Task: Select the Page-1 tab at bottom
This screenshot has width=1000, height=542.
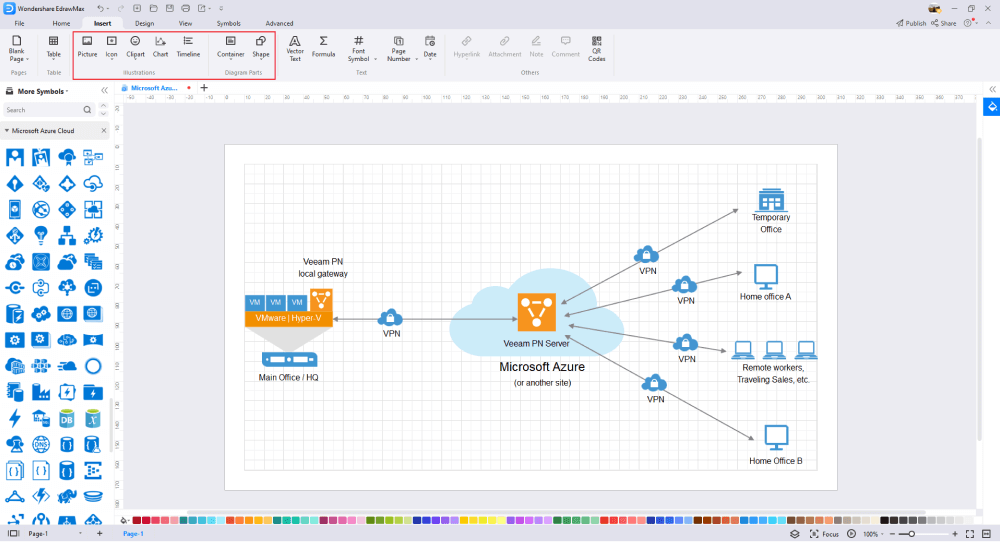Action: coord(133,534)
